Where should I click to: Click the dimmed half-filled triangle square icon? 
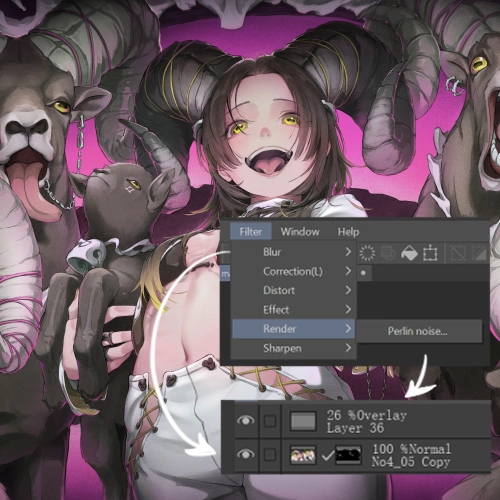pos(479,253)
